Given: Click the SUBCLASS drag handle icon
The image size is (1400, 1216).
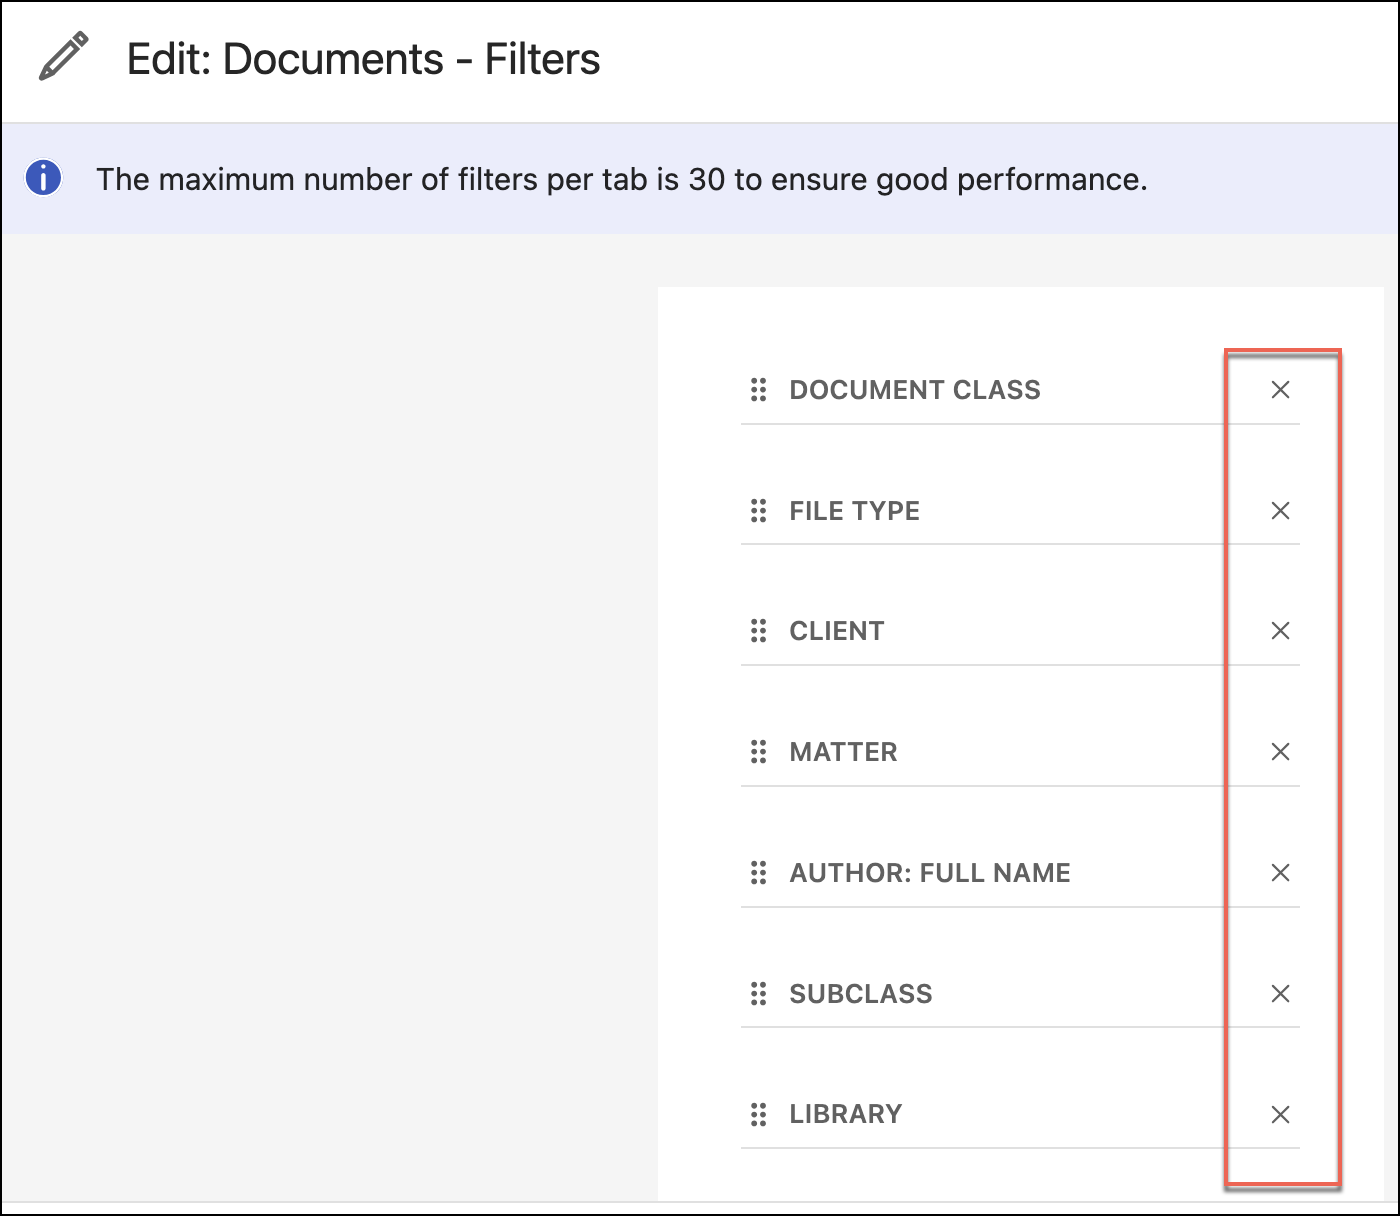Looking at the screenshot, I should coord(759,994).
